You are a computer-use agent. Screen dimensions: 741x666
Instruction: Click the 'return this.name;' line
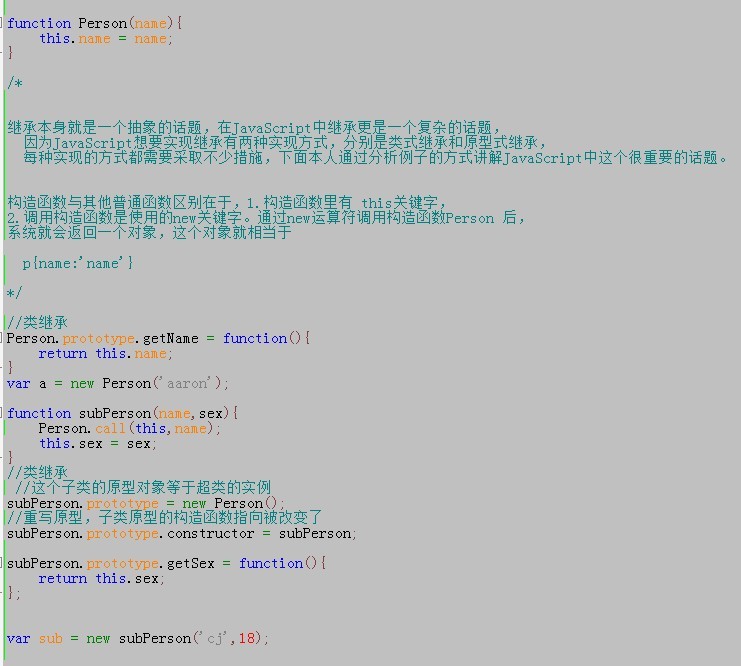point(105,353)
